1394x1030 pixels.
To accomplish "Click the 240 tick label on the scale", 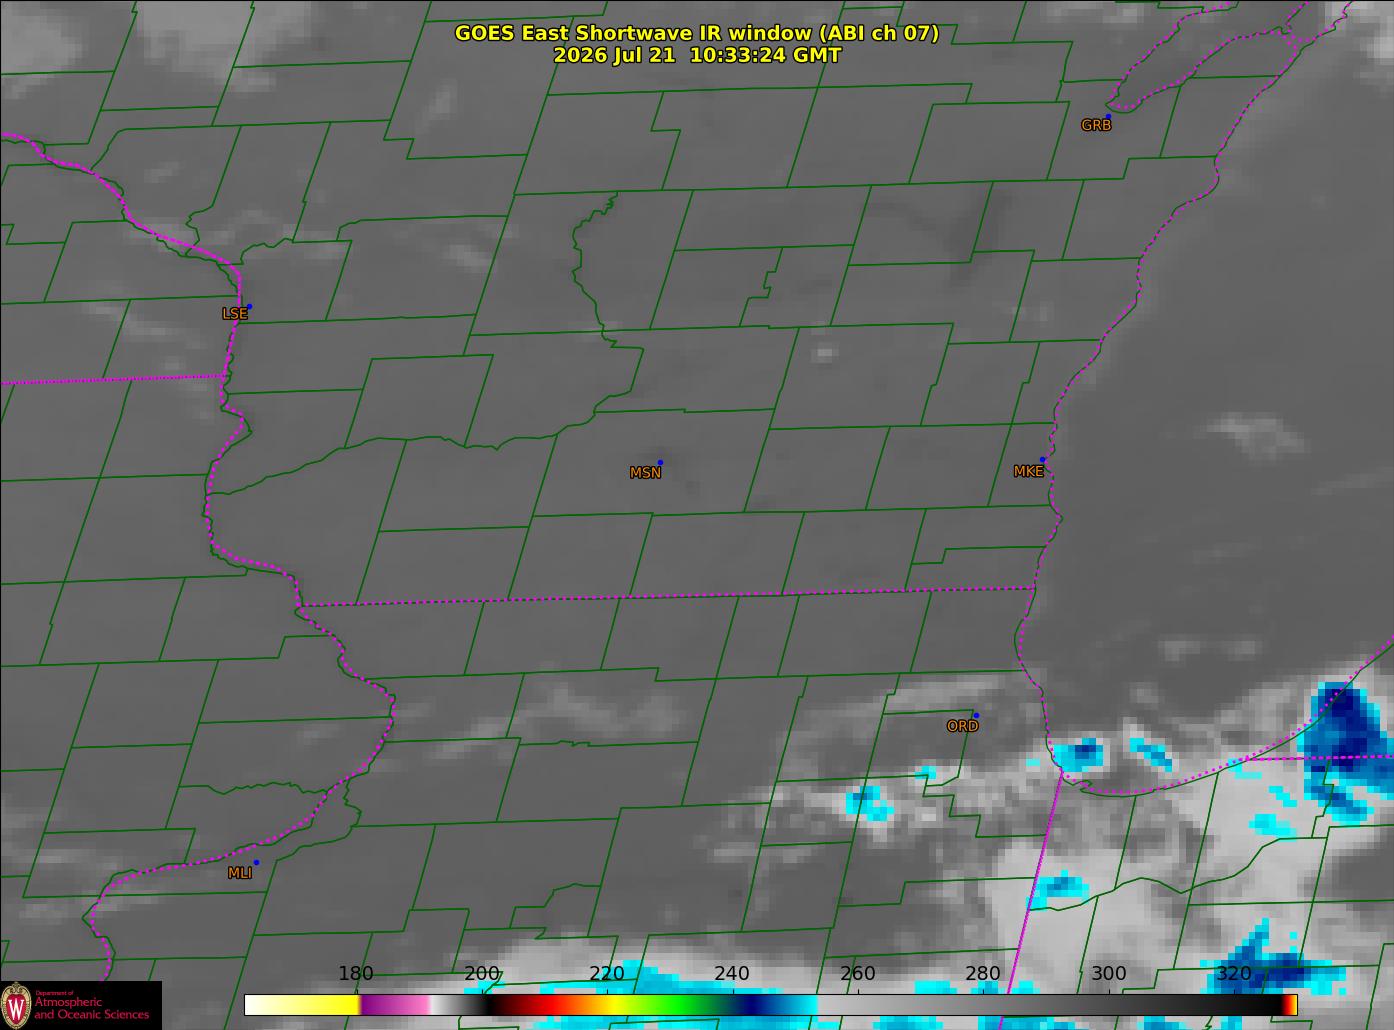I will pos(732,974).
